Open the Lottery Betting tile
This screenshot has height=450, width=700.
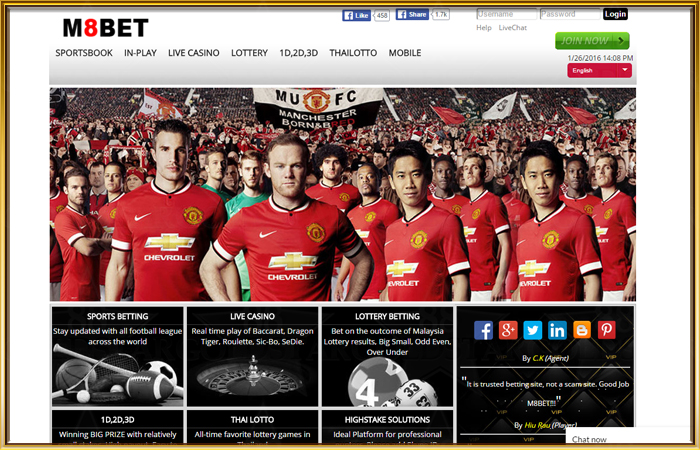(x=387, y=357)
